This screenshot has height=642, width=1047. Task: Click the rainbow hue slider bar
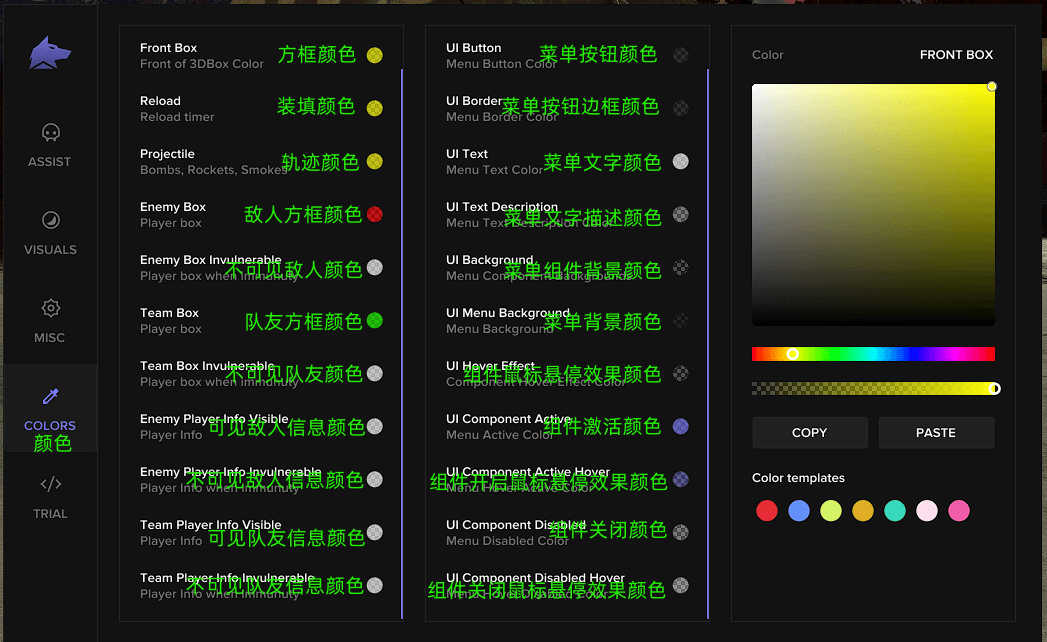coord(873,354)
